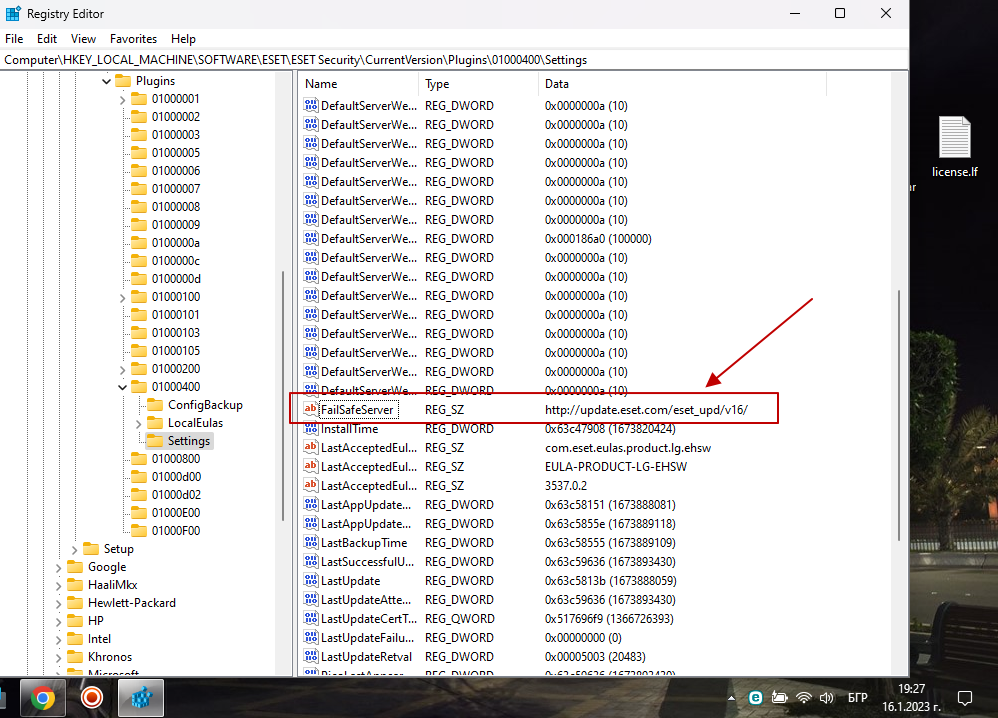Viewport: 998px width, 718px height.
Task: Select the 01000800 folder icon
Action: [x=139, y=459]
